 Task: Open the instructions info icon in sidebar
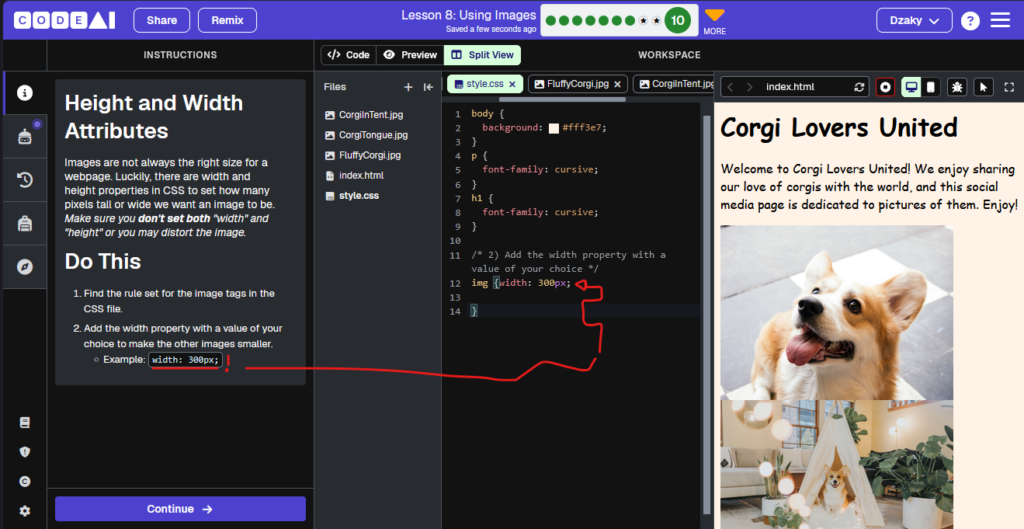(25, 93)
